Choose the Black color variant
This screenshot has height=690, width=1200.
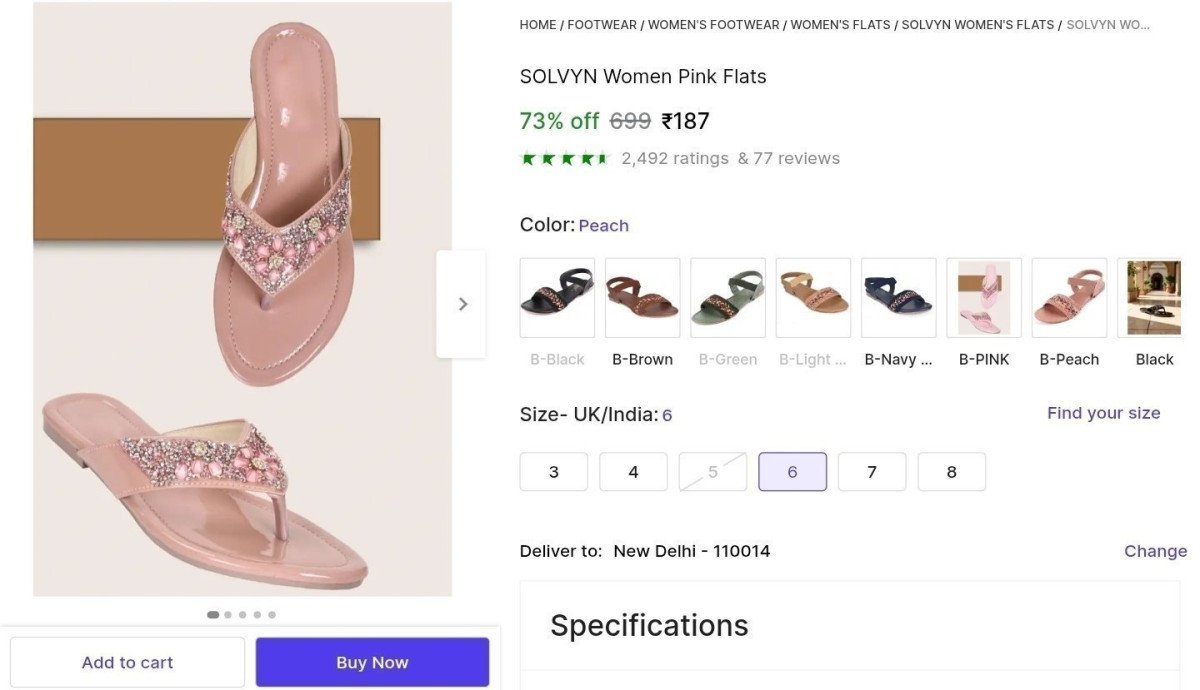coord(1152,297)
